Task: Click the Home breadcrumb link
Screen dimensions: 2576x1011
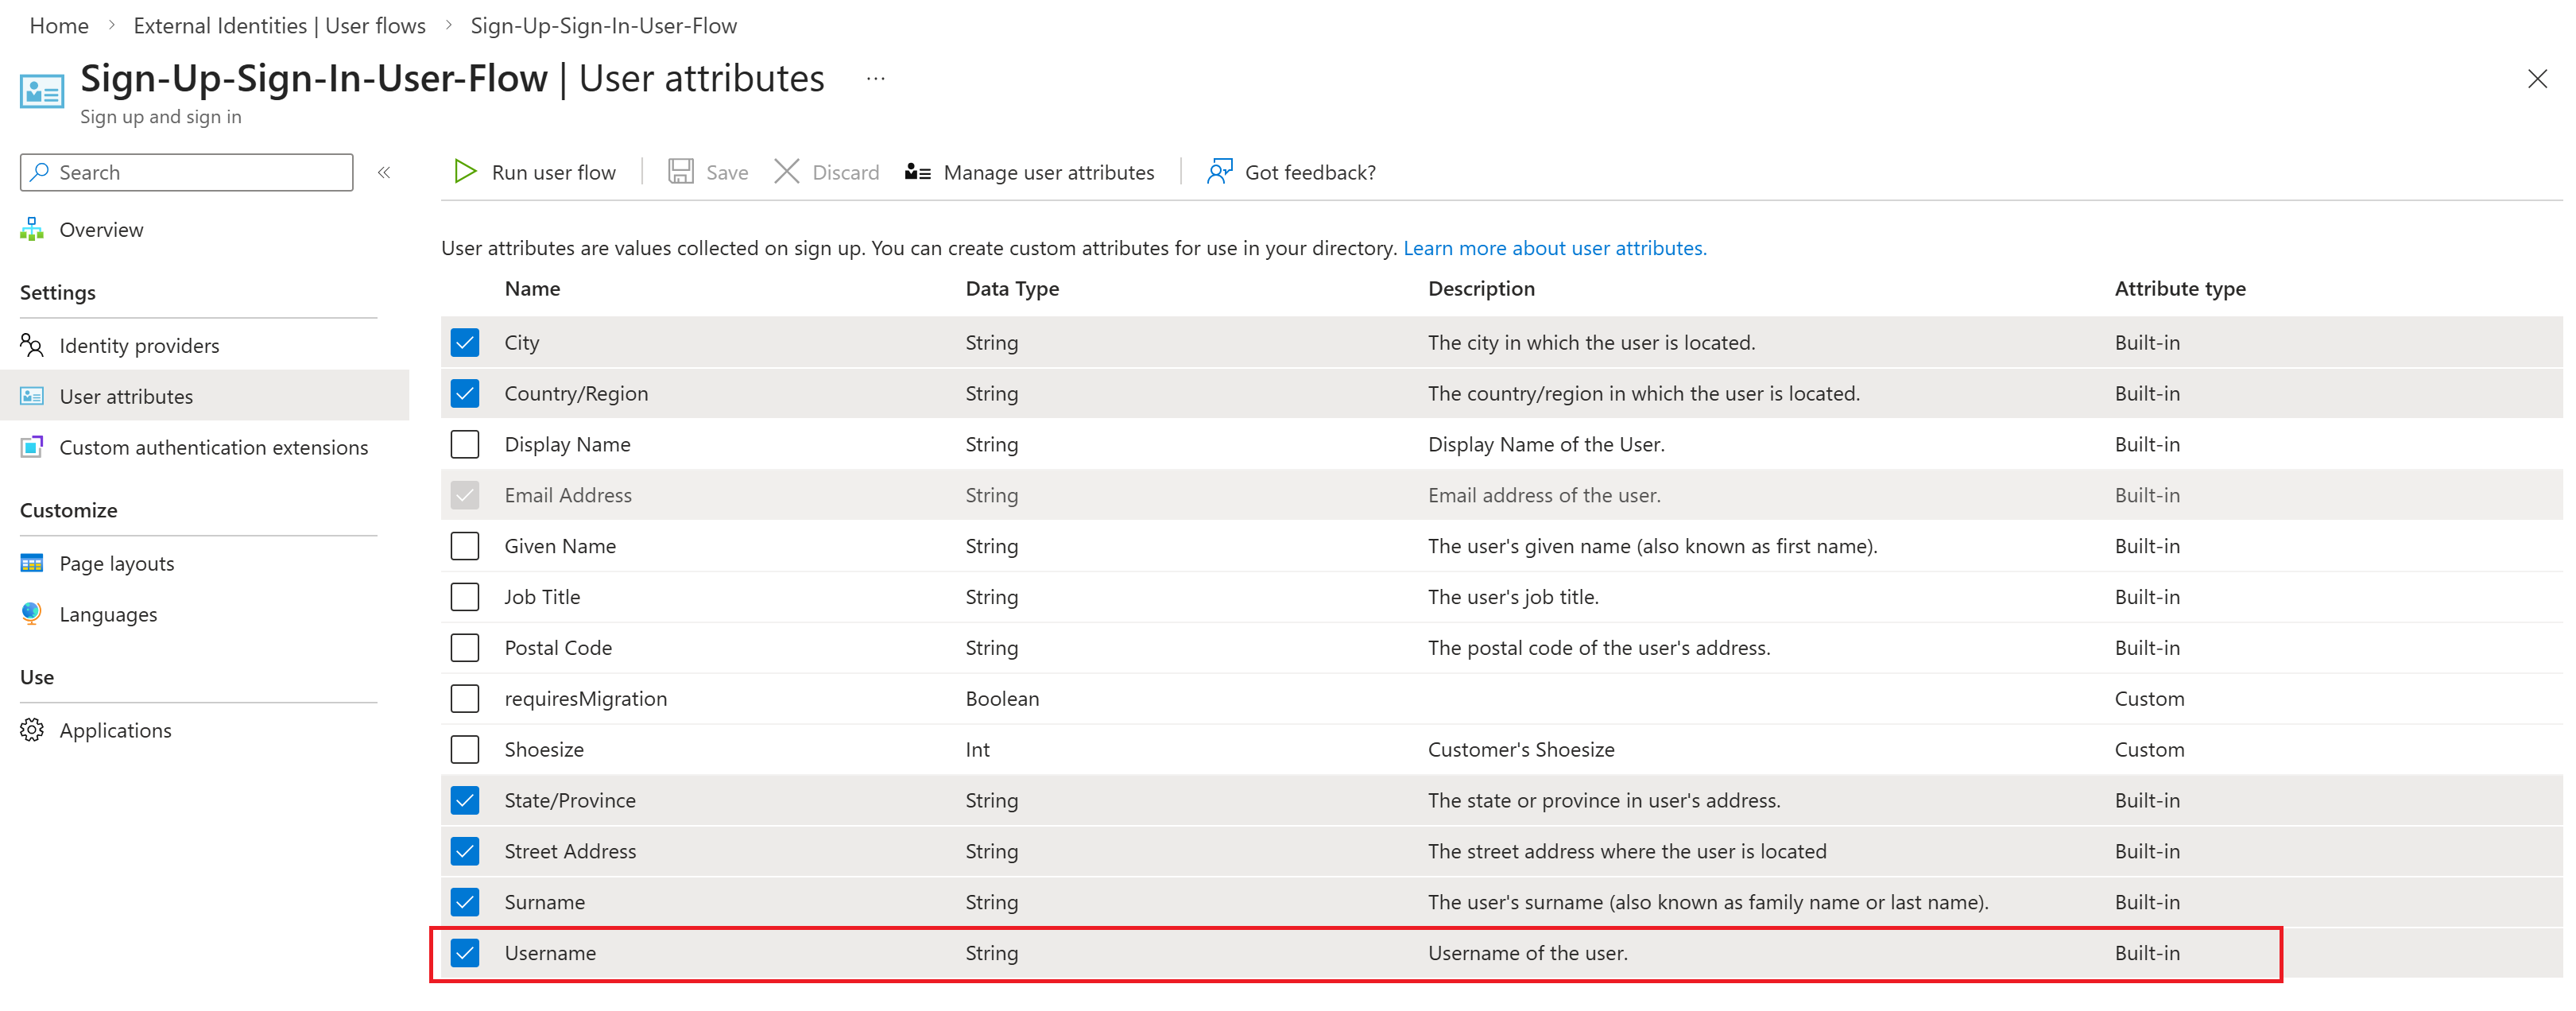Action: pos(59,25)
